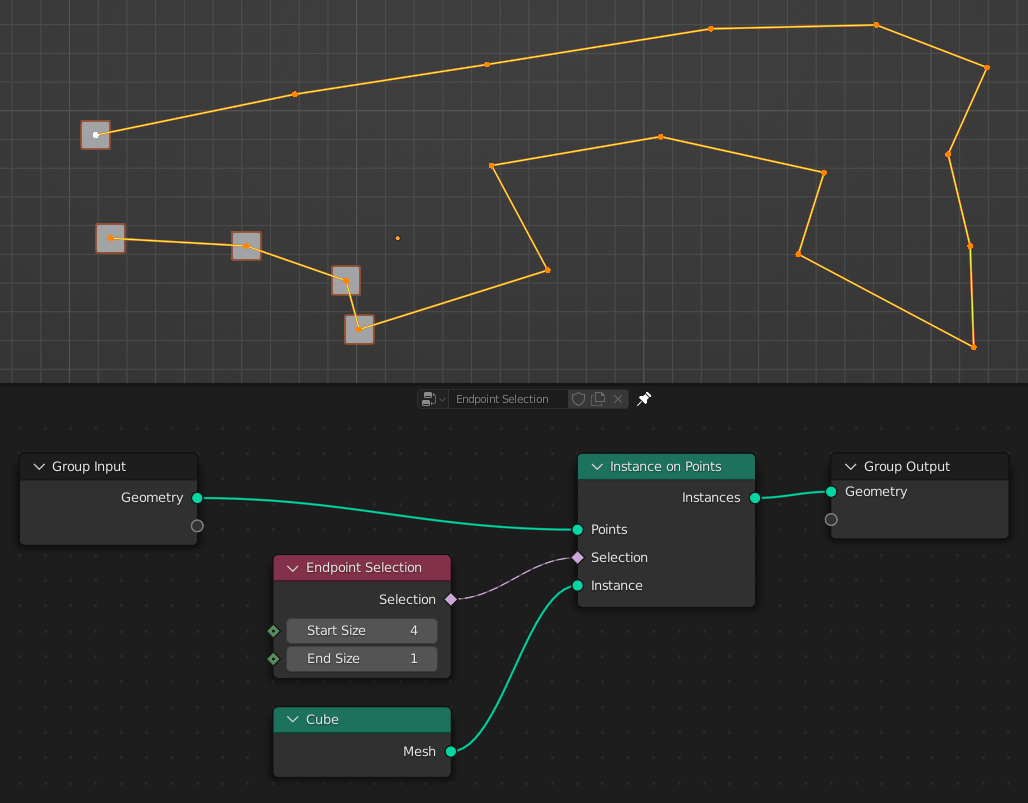Create a copy of the node group
Viewport: 1028px width, 803px height.
(x=598, y=398)
